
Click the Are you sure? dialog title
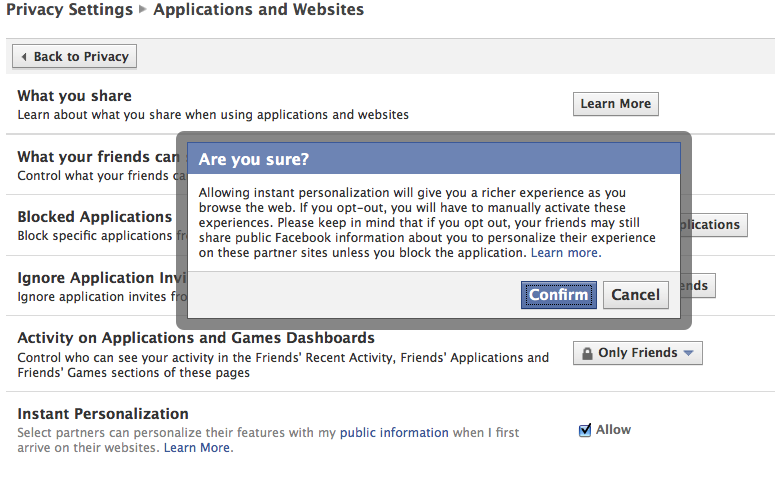(254, 159)
